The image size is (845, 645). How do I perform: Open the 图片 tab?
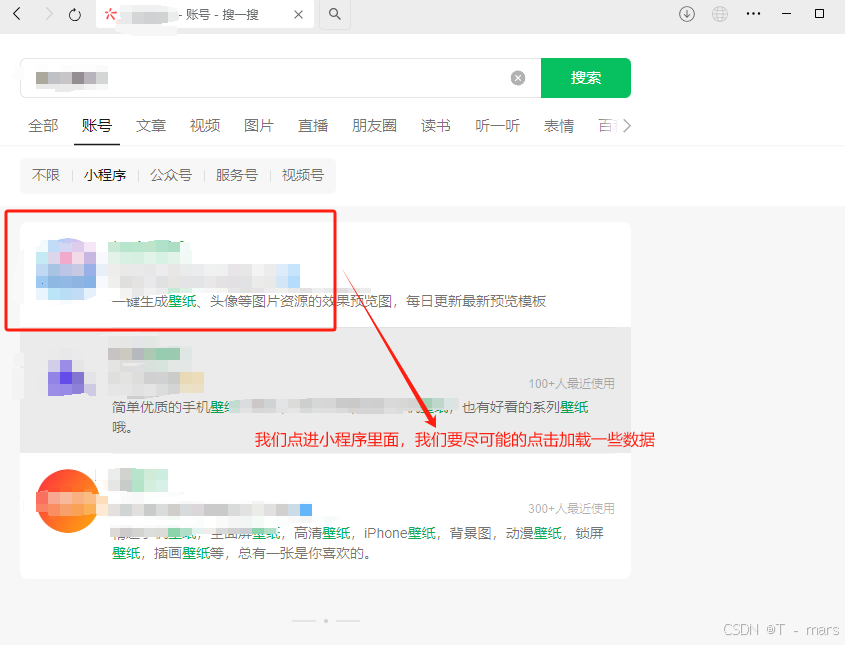(259, 126)
